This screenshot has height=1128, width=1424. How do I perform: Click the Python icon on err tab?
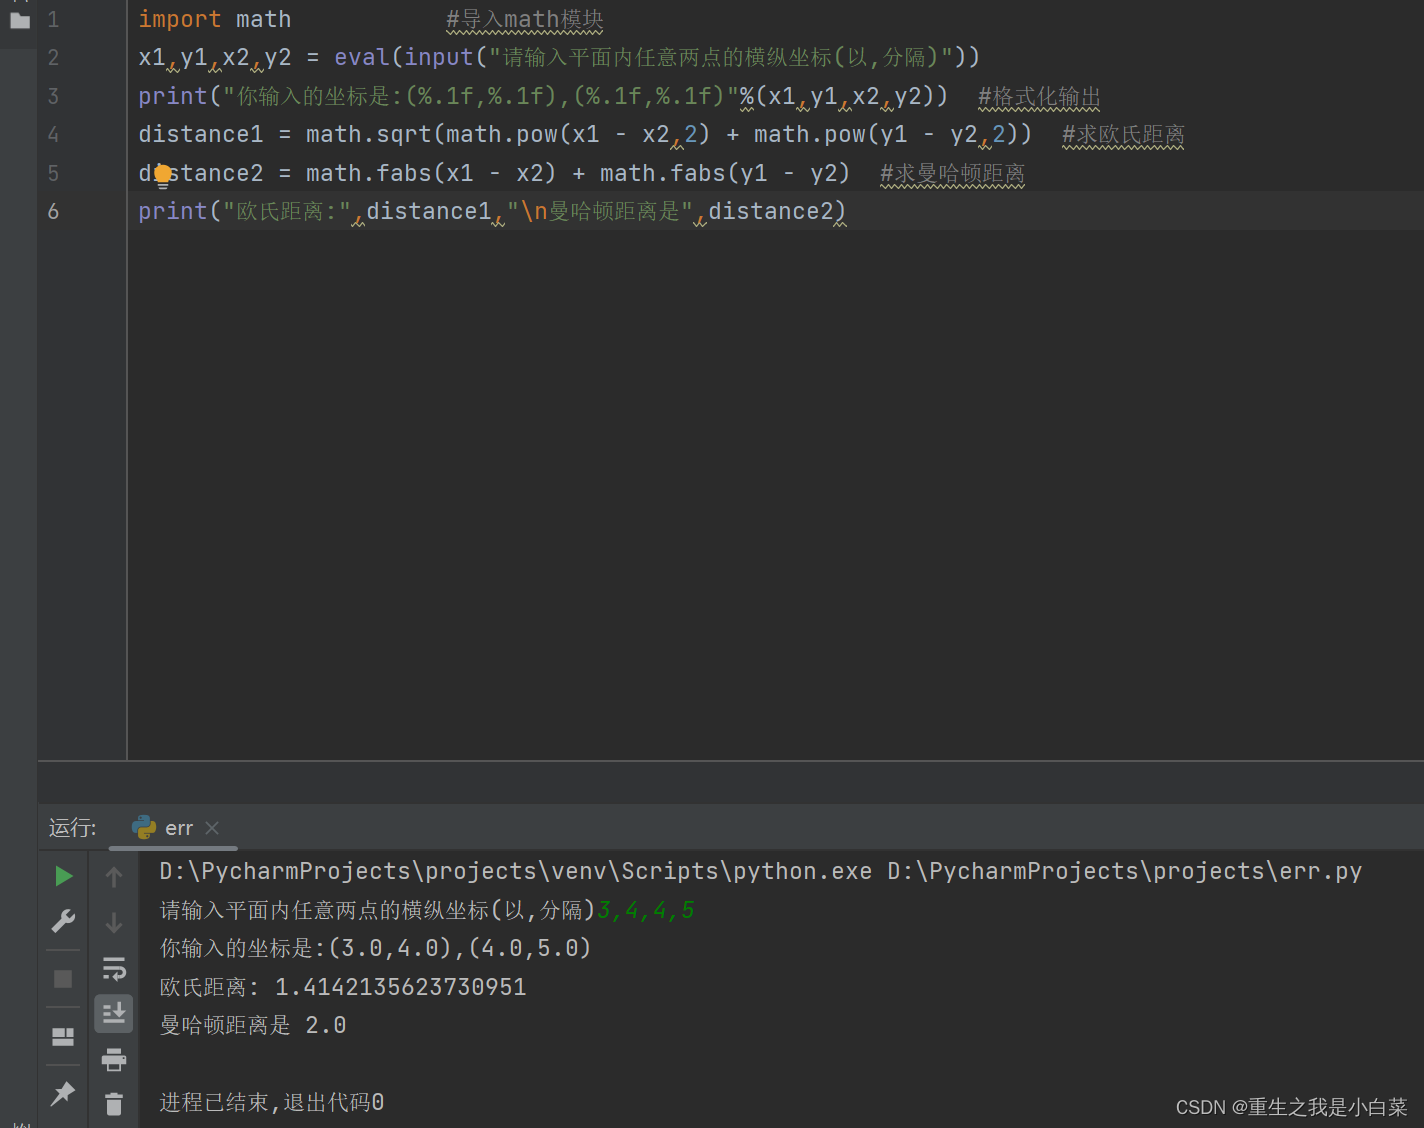click(x=144, y=827)
